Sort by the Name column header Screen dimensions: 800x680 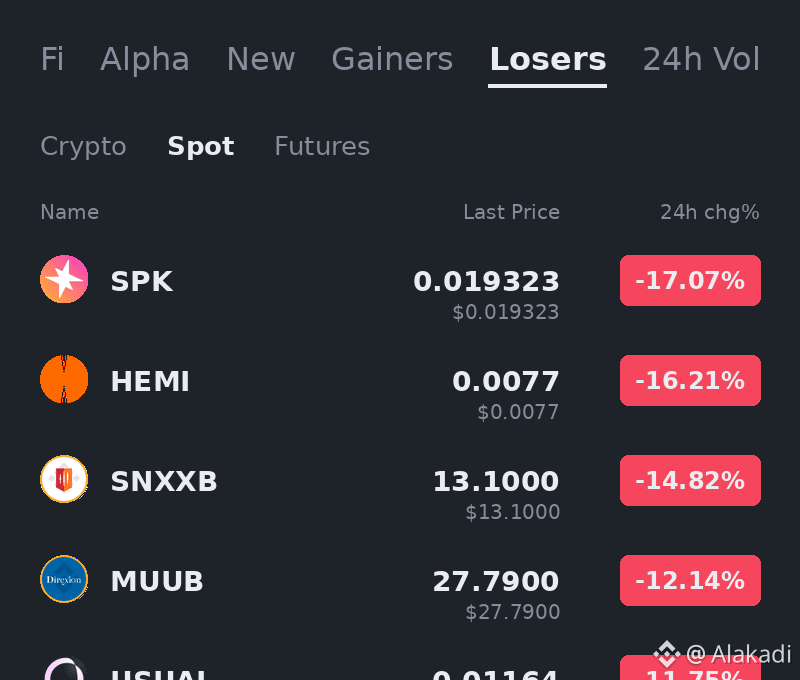tap(69, 212)
